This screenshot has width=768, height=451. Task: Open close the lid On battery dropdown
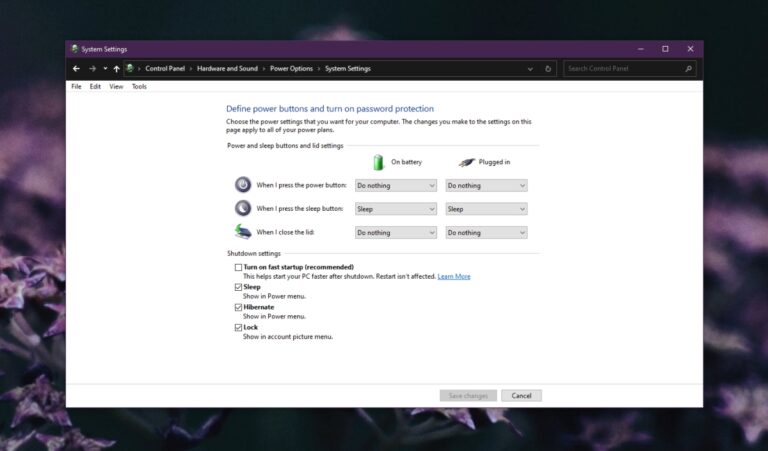pos(396,233)
